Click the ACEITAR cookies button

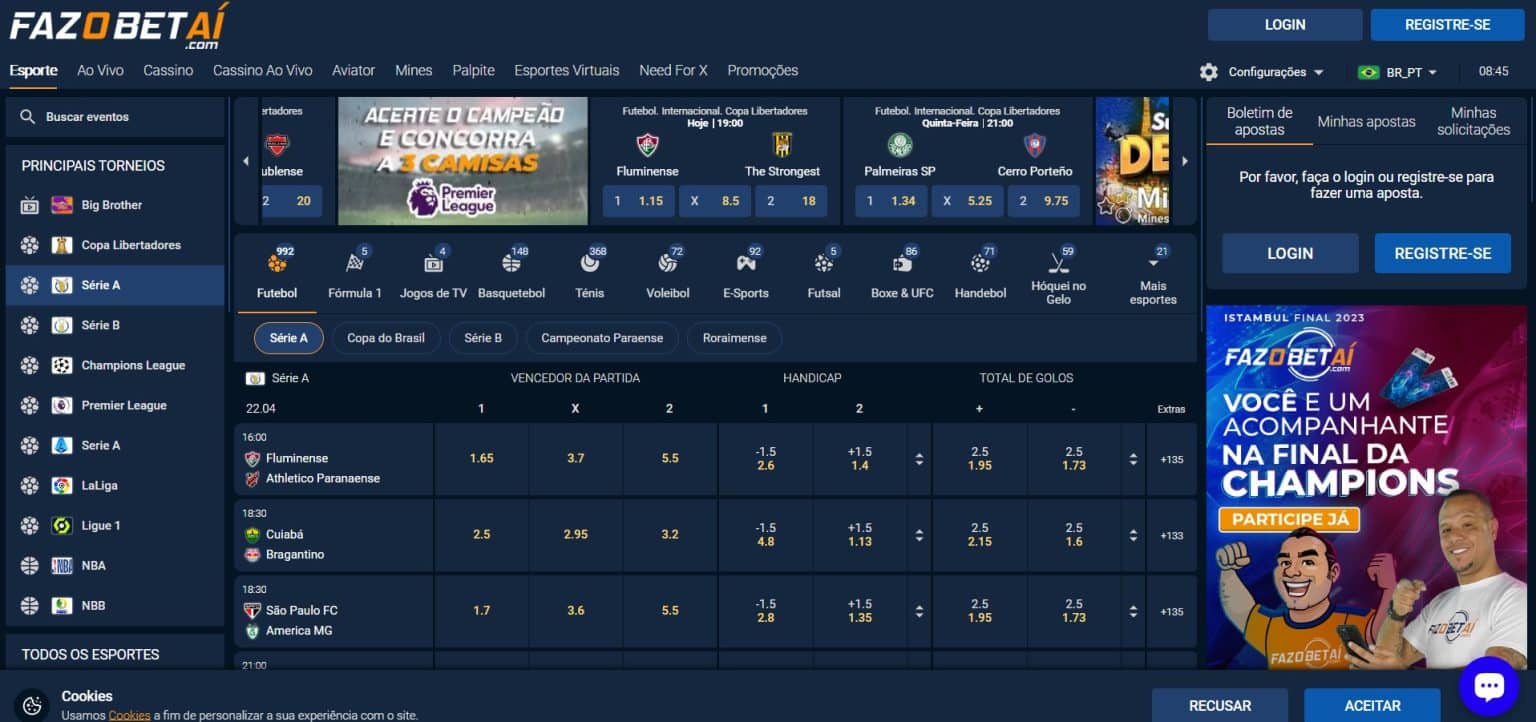click(x=1372, y=705)
